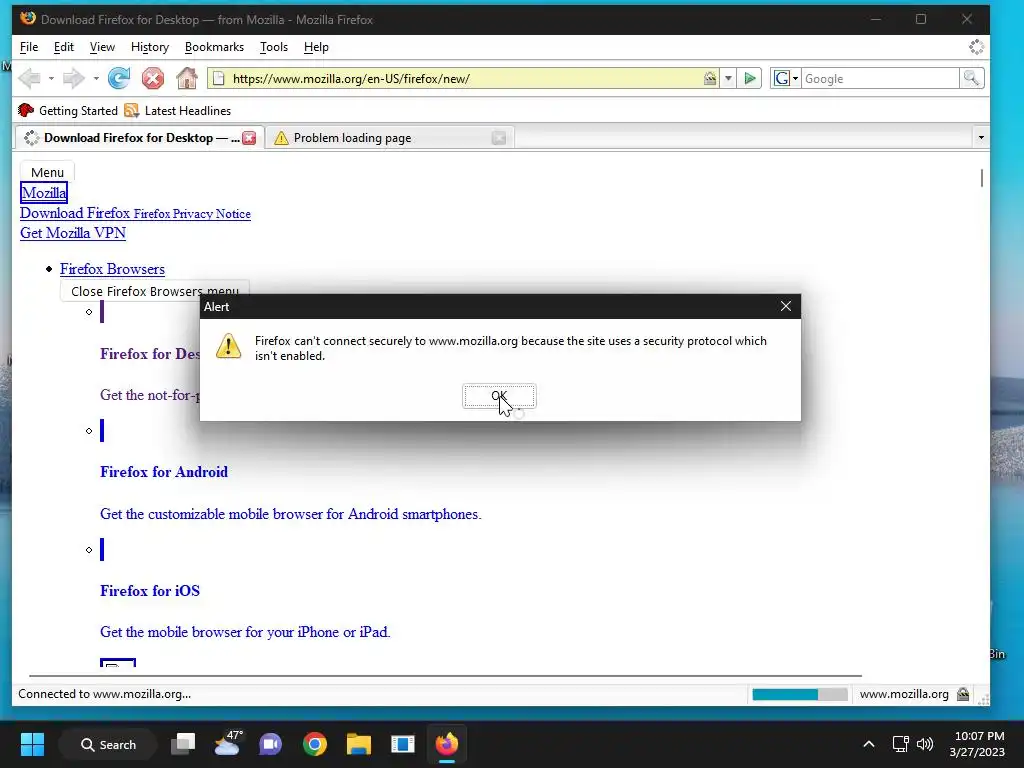The height and width of the screenshot is (768, 1024).
Task: Open the Download Firefox link
Action: 75,213
